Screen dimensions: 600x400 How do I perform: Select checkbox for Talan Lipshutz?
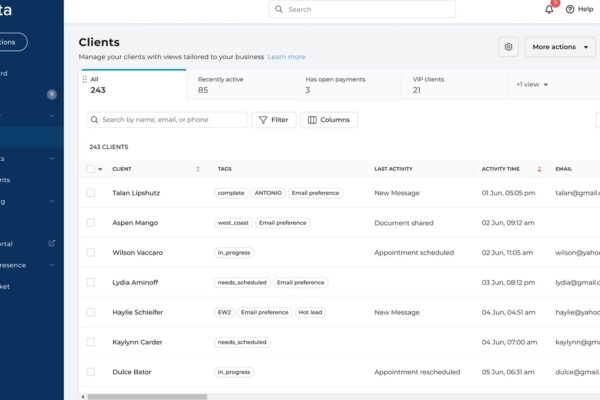pos(91,193)
